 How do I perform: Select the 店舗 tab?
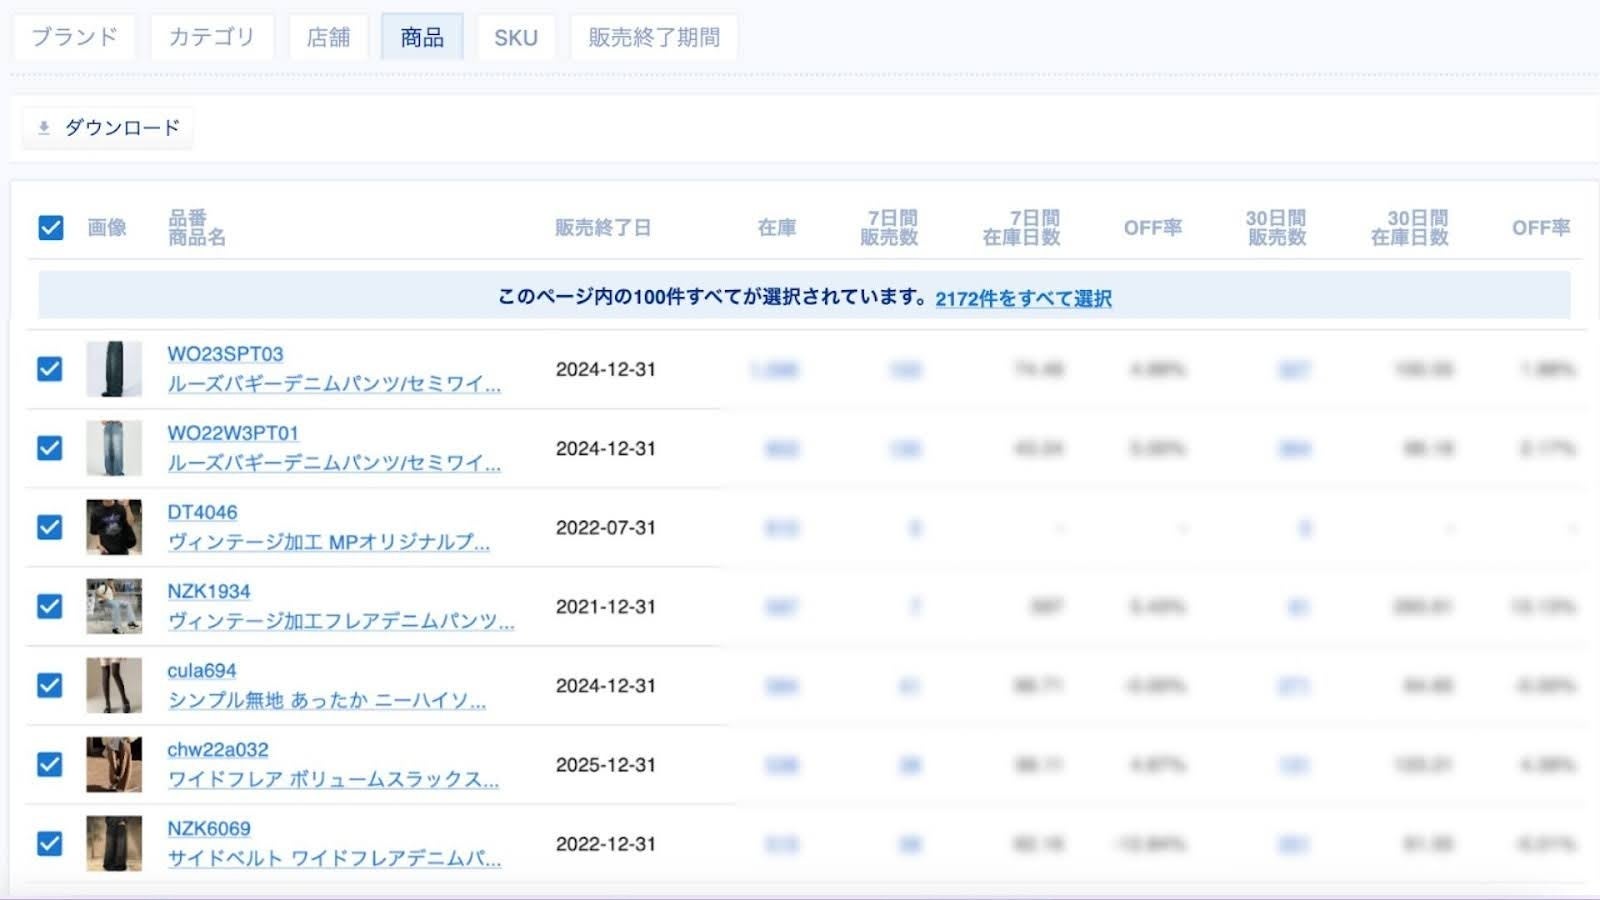tap(328, 38)
